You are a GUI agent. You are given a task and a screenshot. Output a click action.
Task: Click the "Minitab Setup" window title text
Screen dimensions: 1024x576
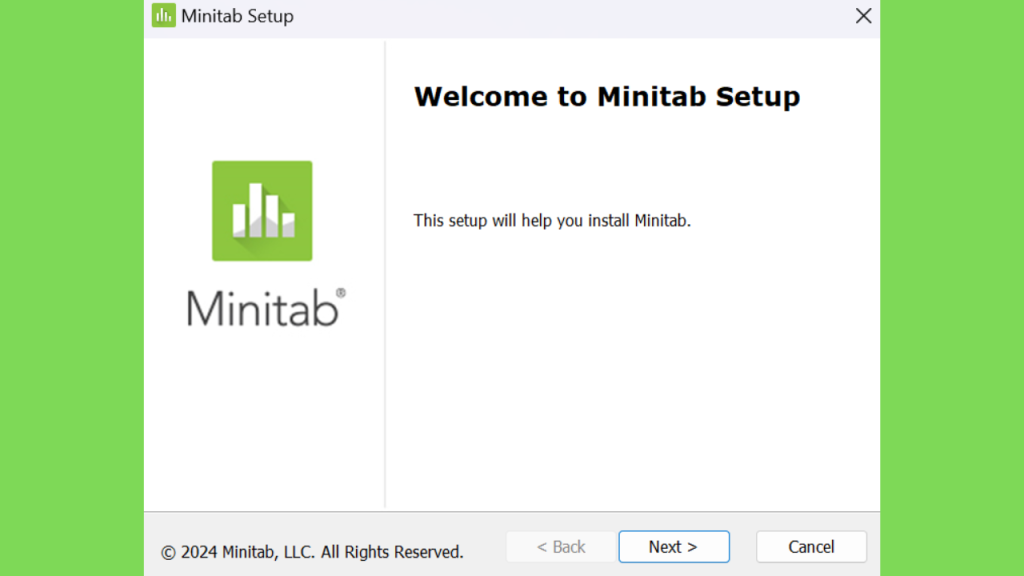click(237, 16)
